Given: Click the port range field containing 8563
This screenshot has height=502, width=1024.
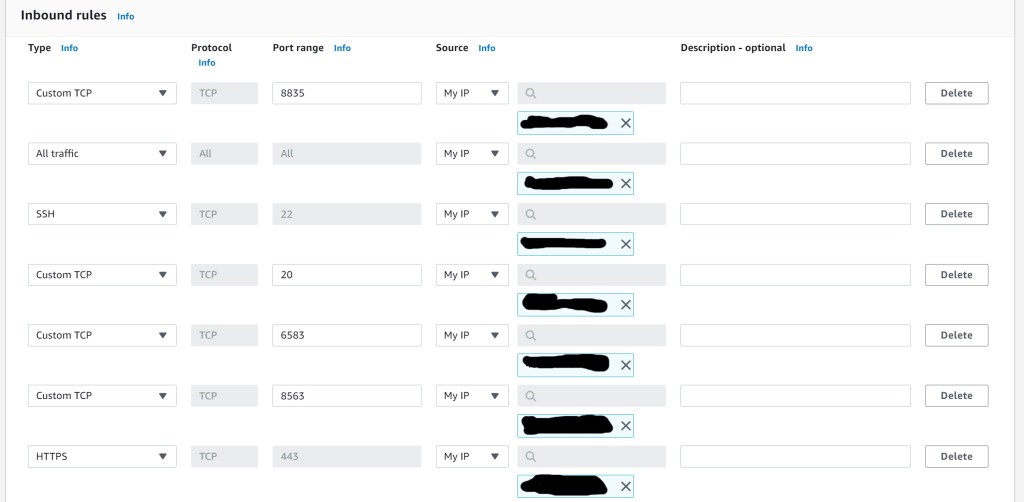Looking at the screenshot, I should [346, 396].
